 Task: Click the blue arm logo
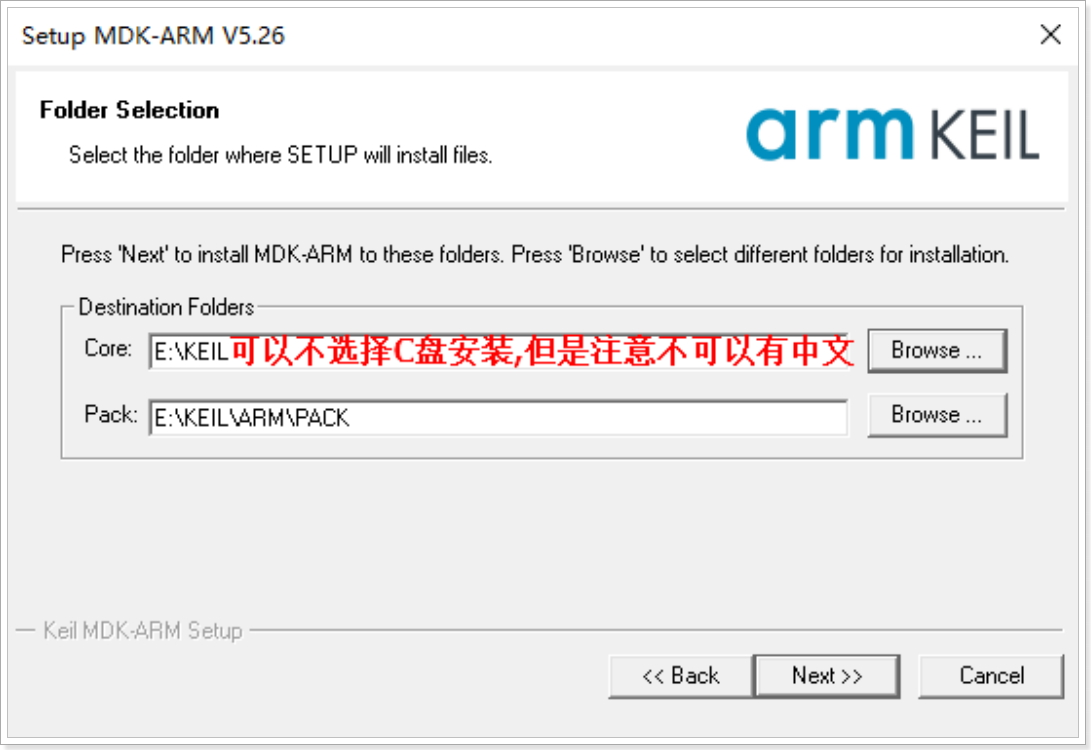pos(829,134)
